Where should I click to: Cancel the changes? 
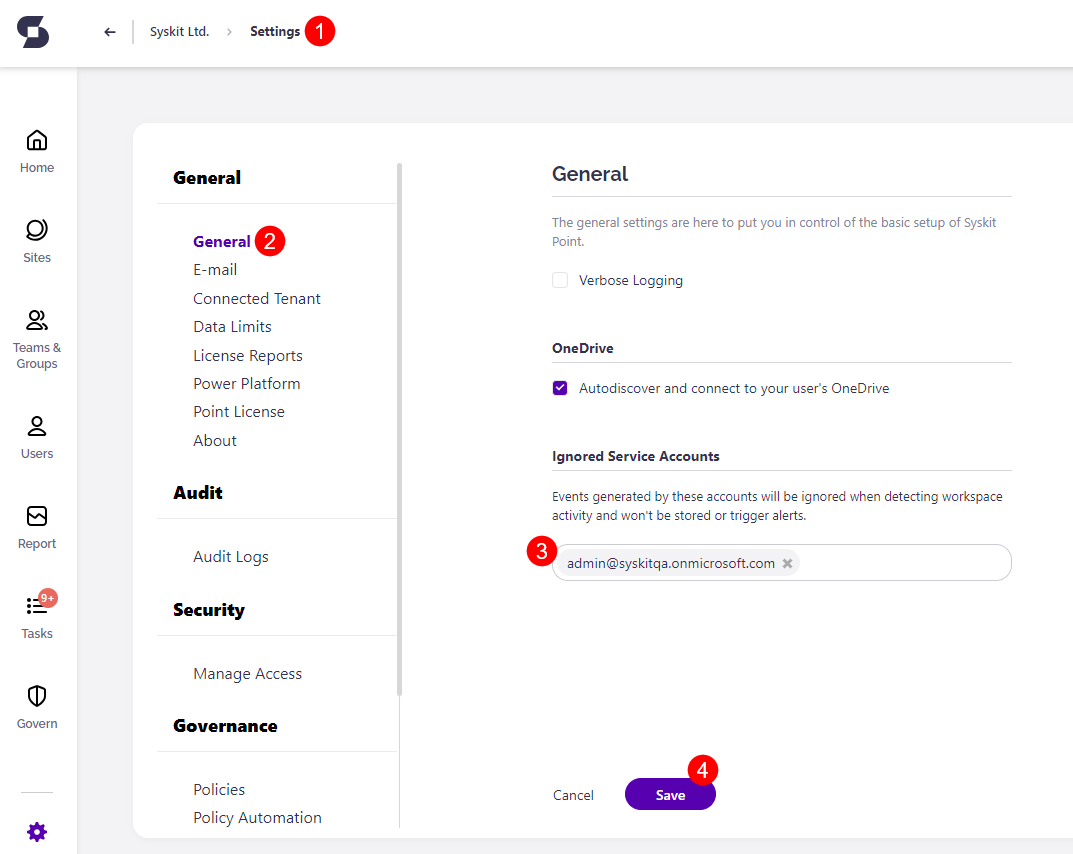[573, 794]
